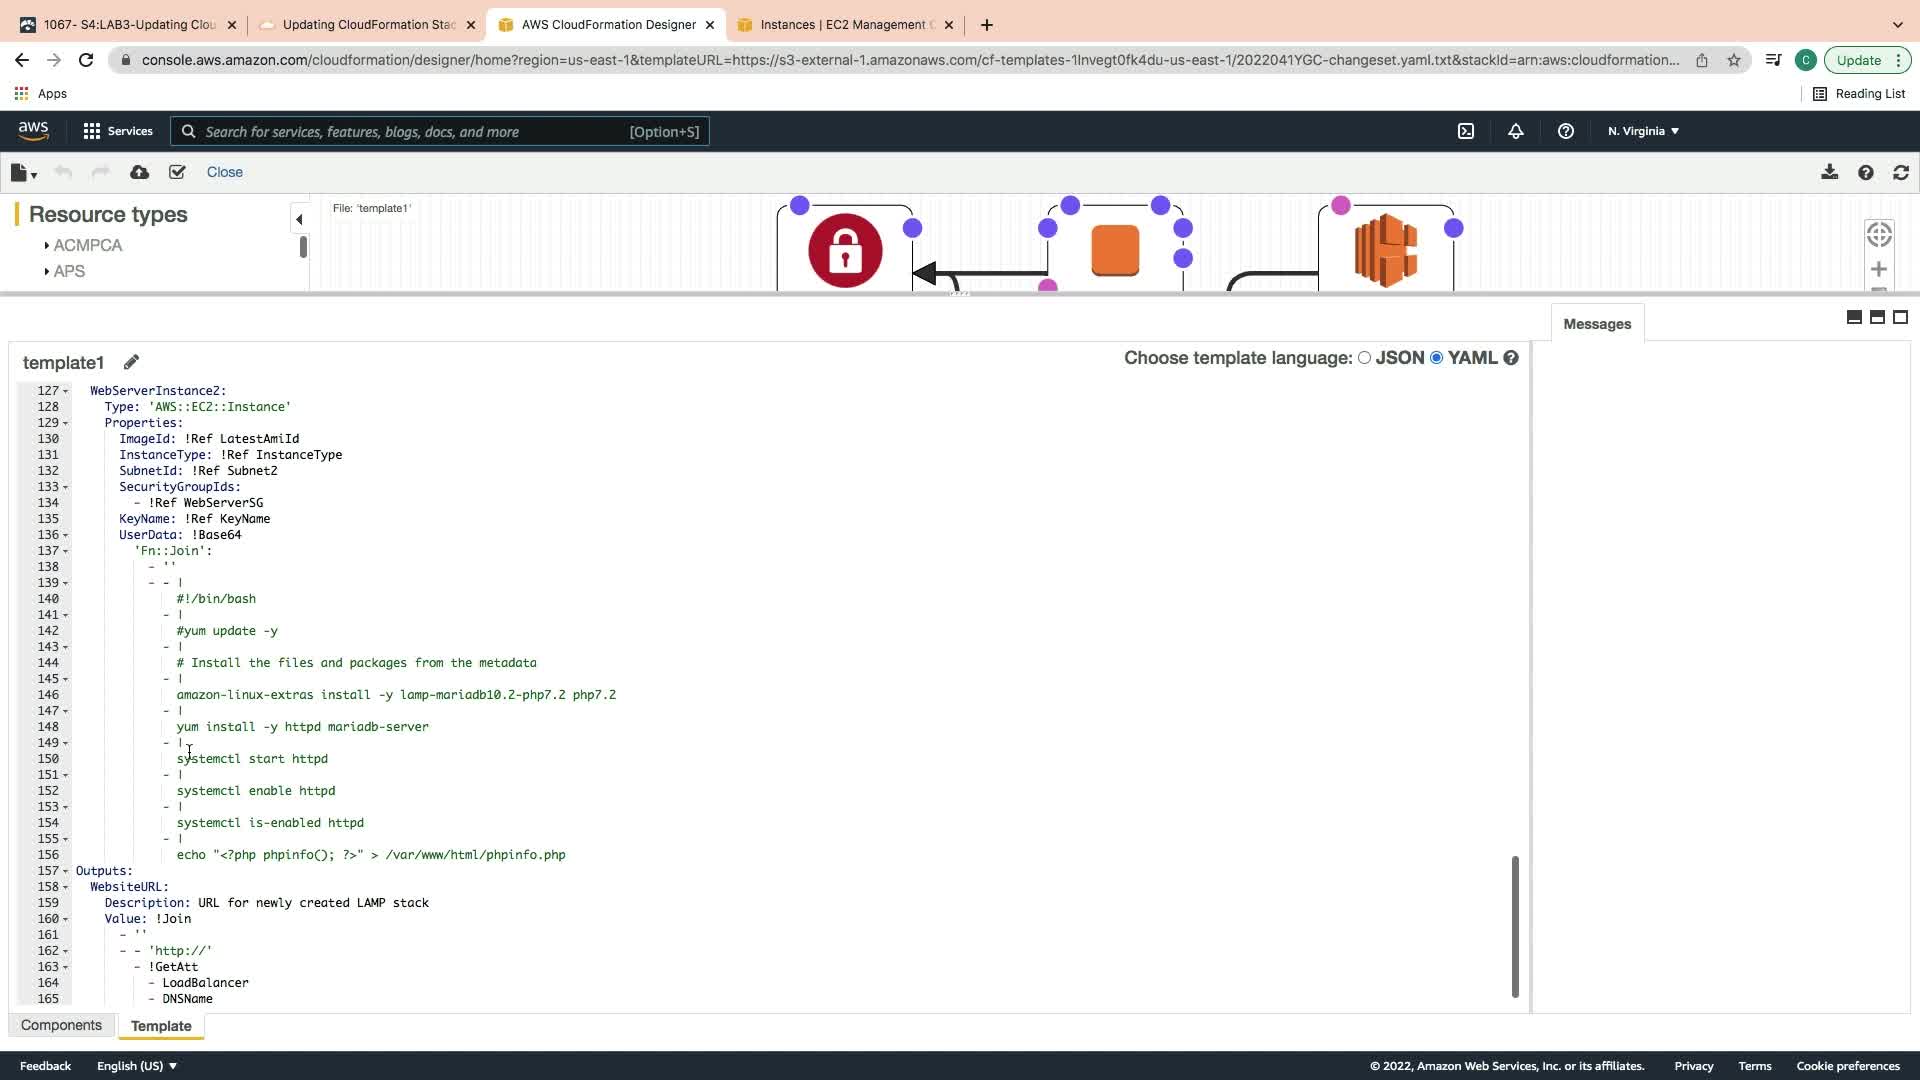This screenshot has width=1920, height=1080.
Task: Click the Validate template checkmark icon
Action: pyautogui.click(x=177, y=172)
